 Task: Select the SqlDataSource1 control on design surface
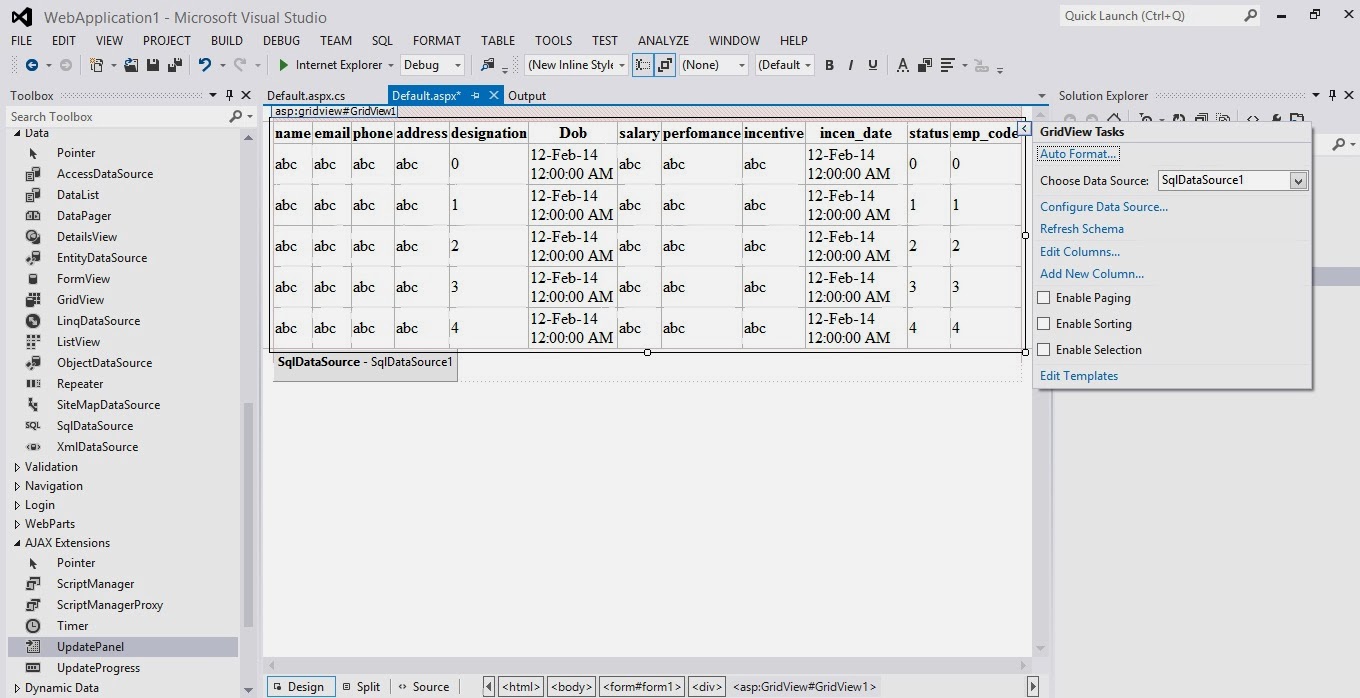365,363
